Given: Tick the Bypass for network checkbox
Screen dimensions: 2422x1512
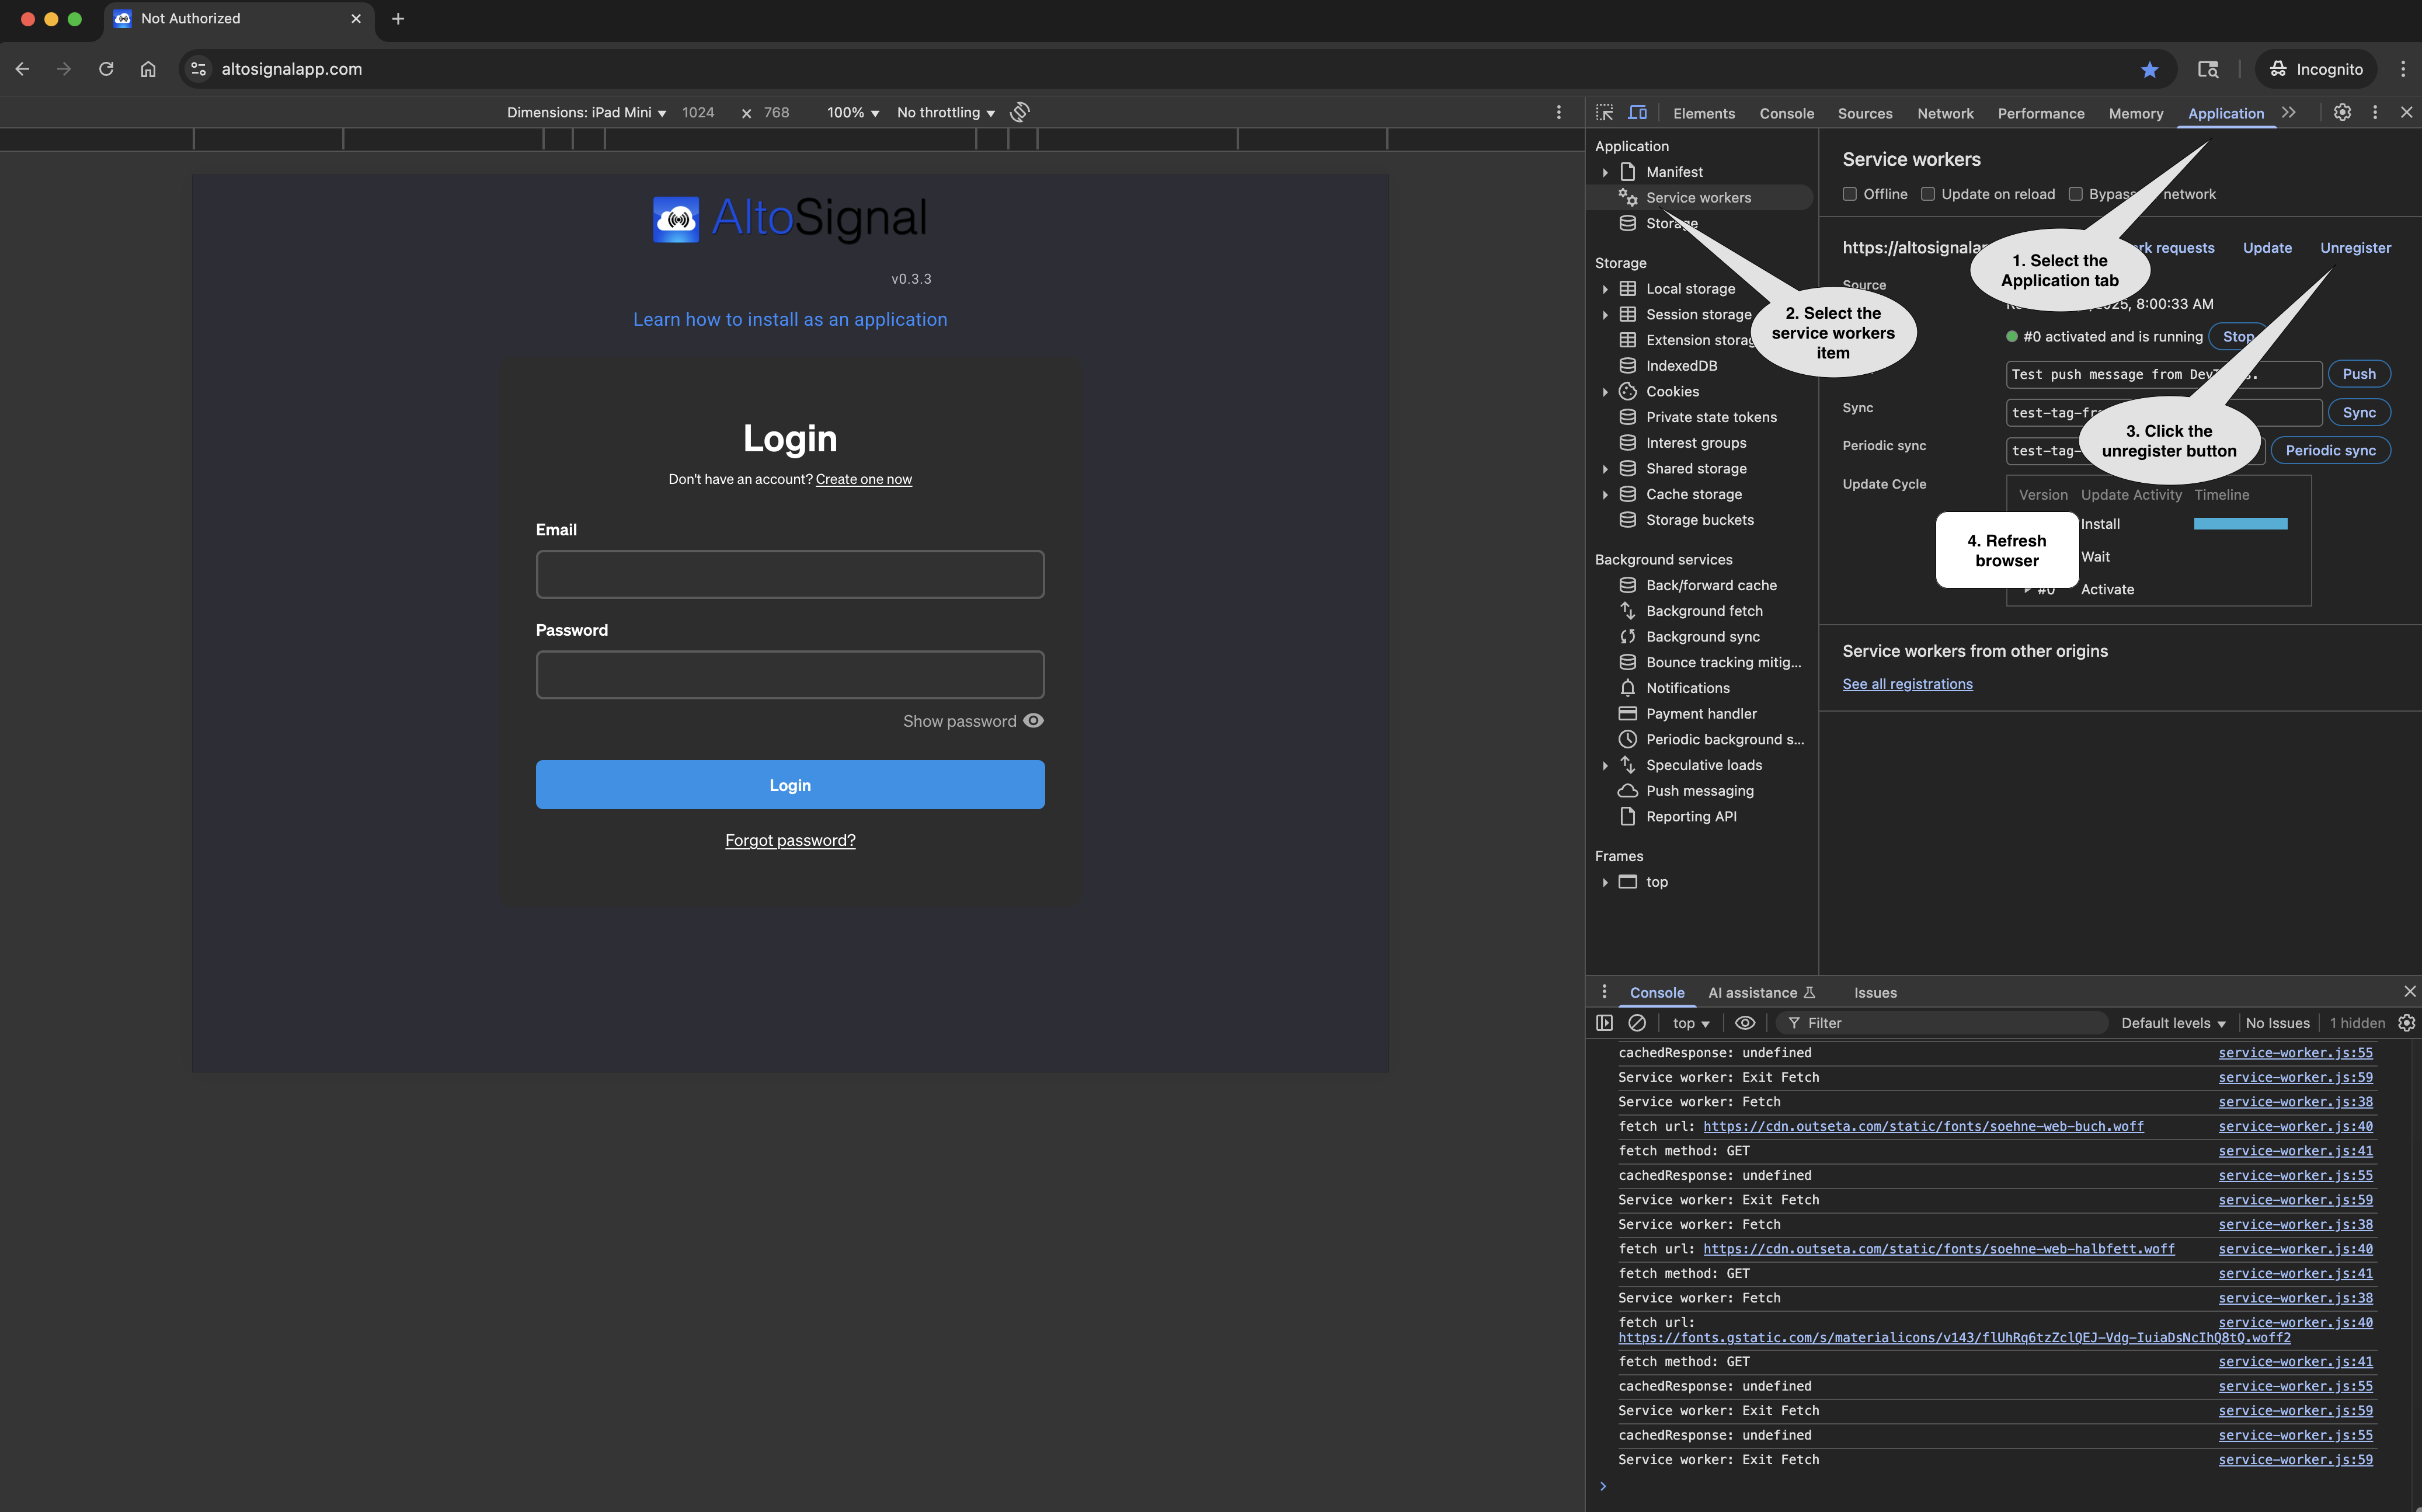Looking at the screenshot, I should click(x=2075, y=194).
